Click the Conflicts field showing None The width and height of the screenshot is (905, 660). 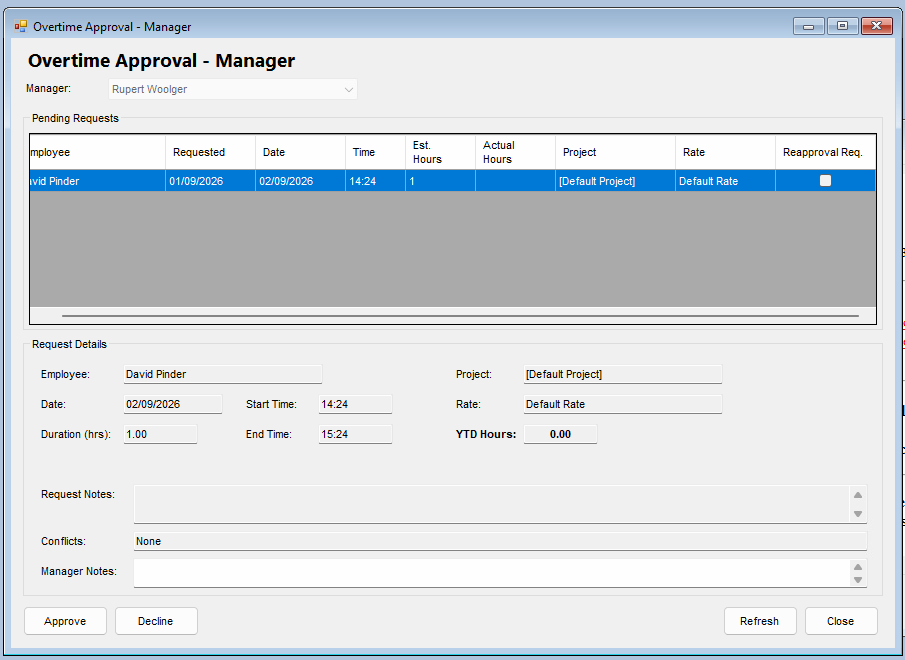click(500, 541)
